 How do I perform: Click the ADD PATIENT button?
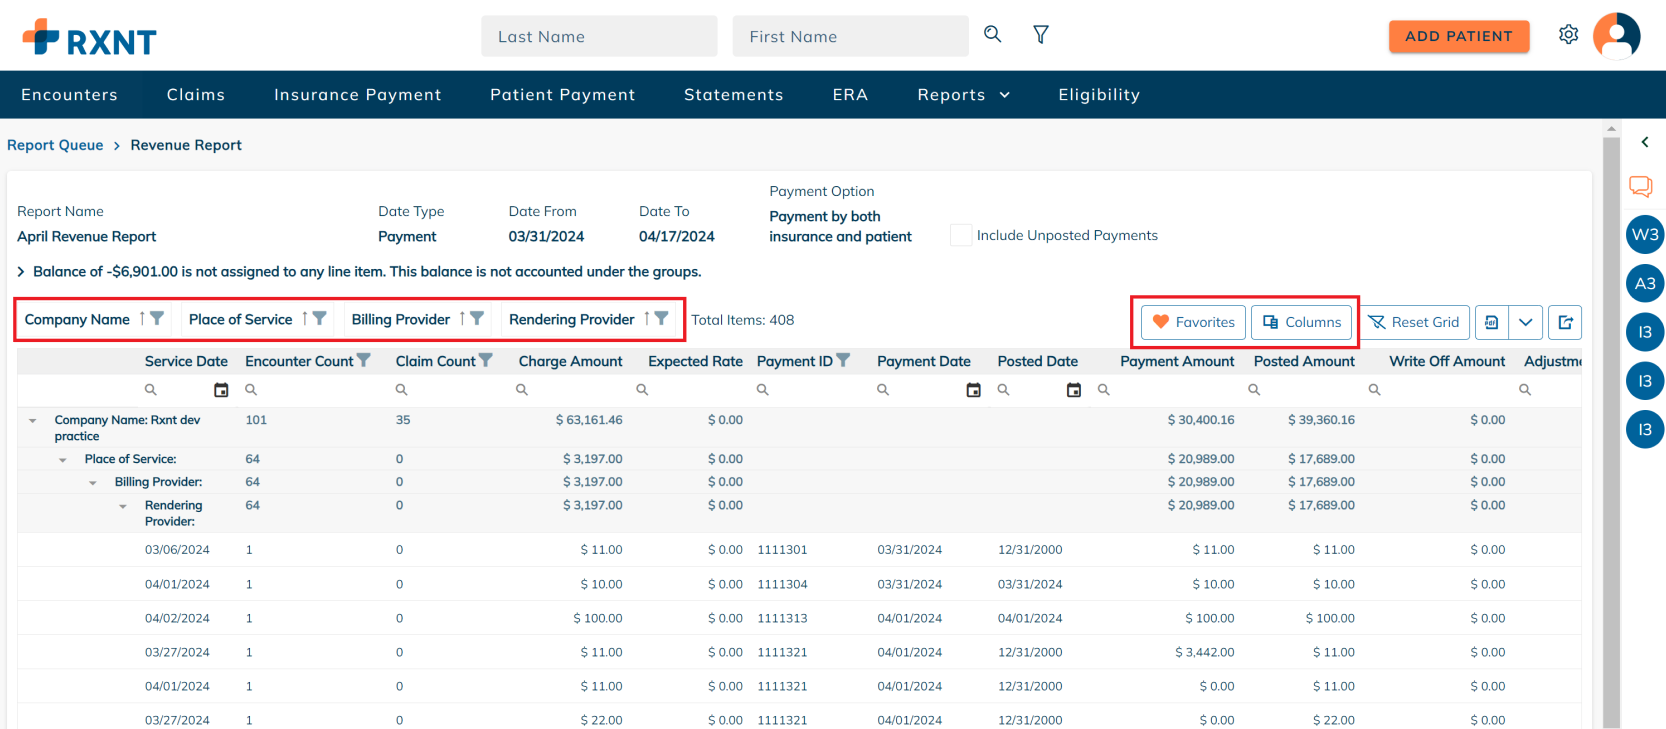1459,36
